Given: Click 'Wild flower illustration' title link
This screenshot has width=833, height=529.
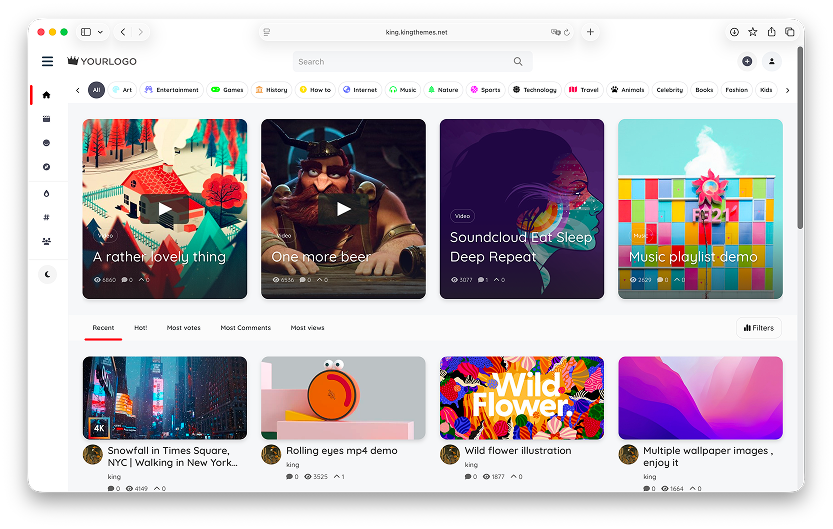Looking at the screenshot, I should (518, 450).
